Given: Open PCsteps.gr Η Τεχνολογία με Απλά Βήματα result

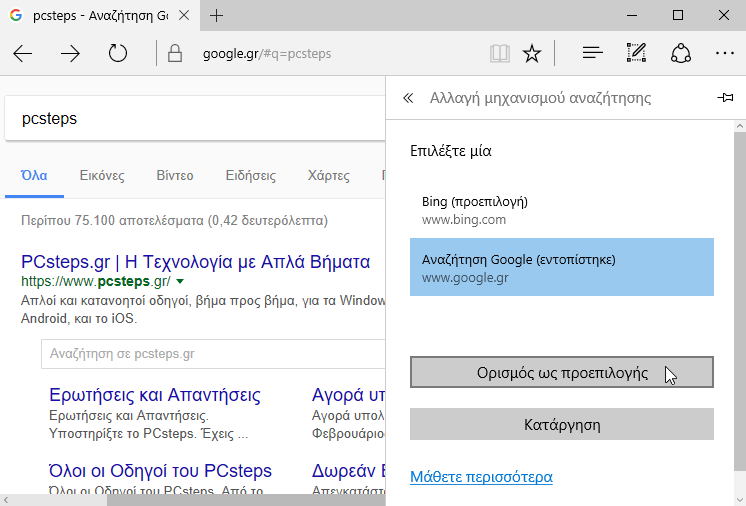Looking at the screenshot, I should 196,262.
